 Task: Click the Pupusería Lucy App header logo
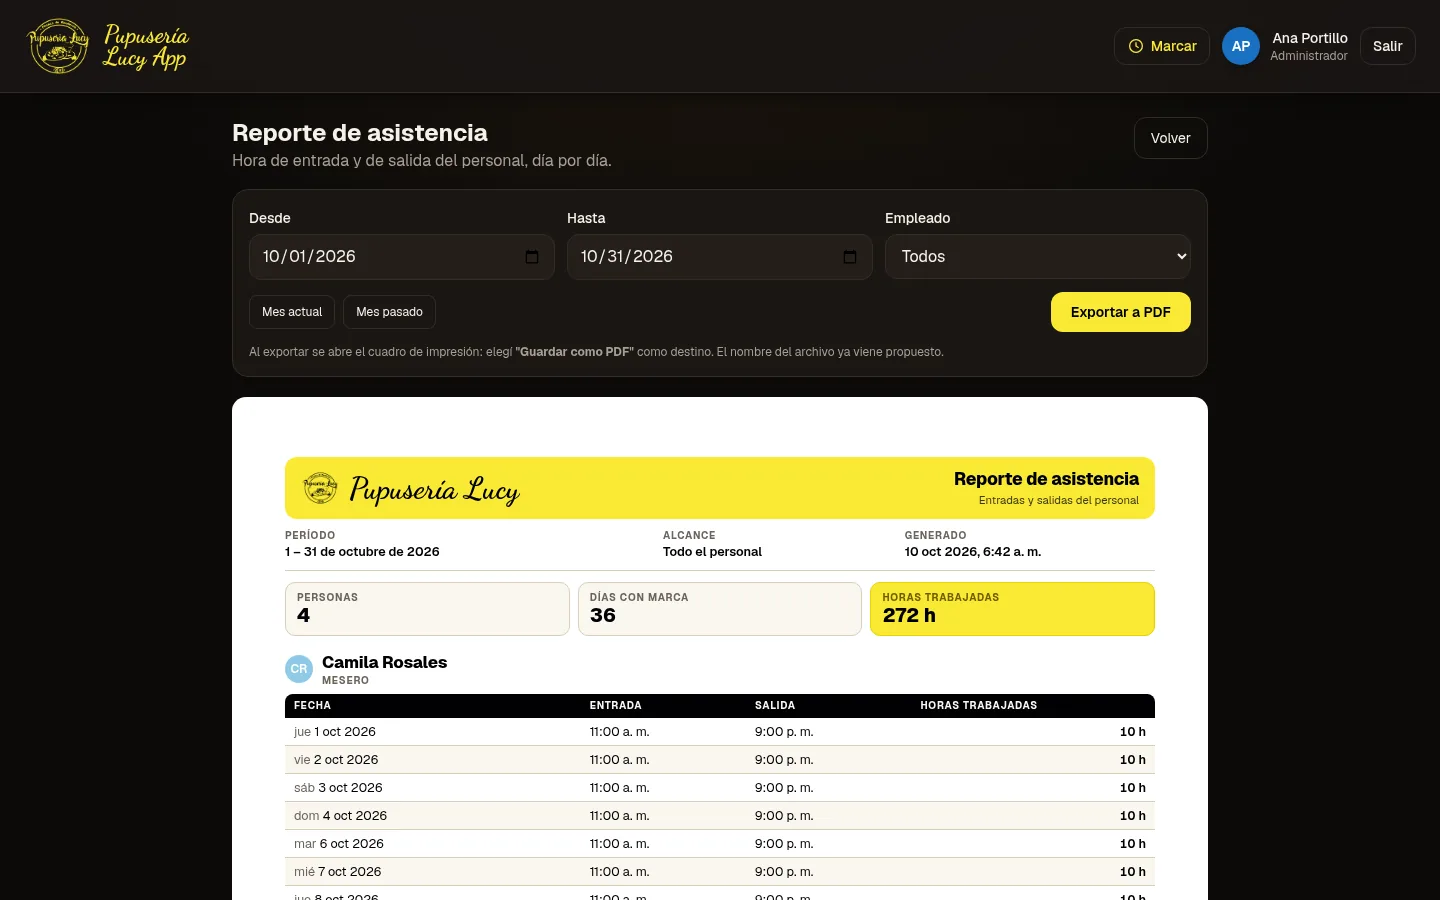pyautogui.click(x=108, y=46)
